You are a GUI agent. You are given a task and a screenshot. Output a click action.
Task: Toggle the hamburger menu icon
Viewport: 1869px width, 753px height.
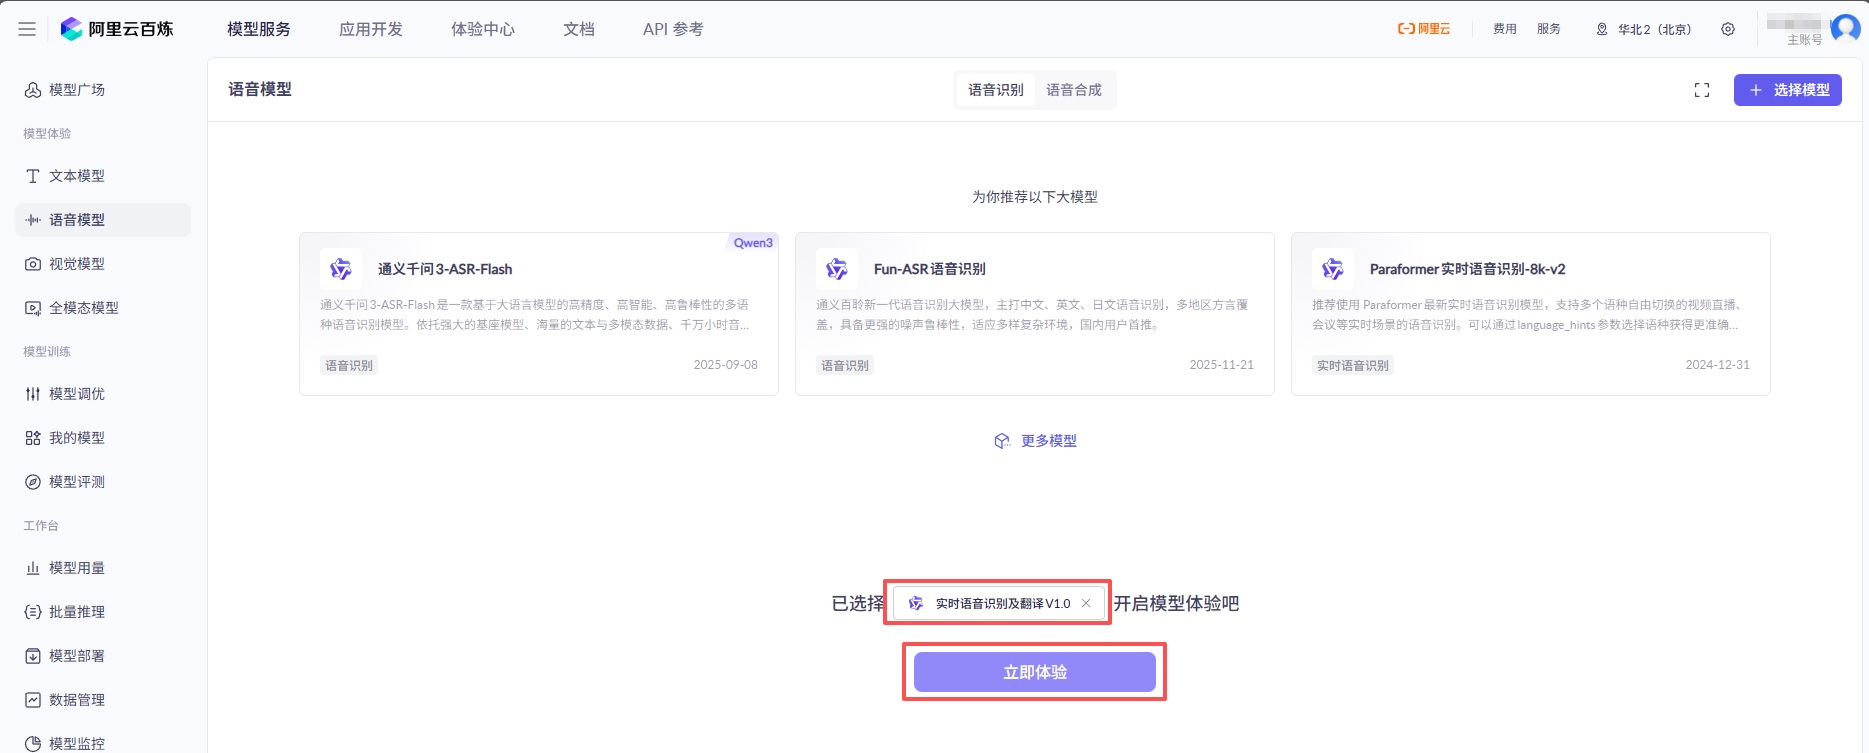tap(27, 29)
